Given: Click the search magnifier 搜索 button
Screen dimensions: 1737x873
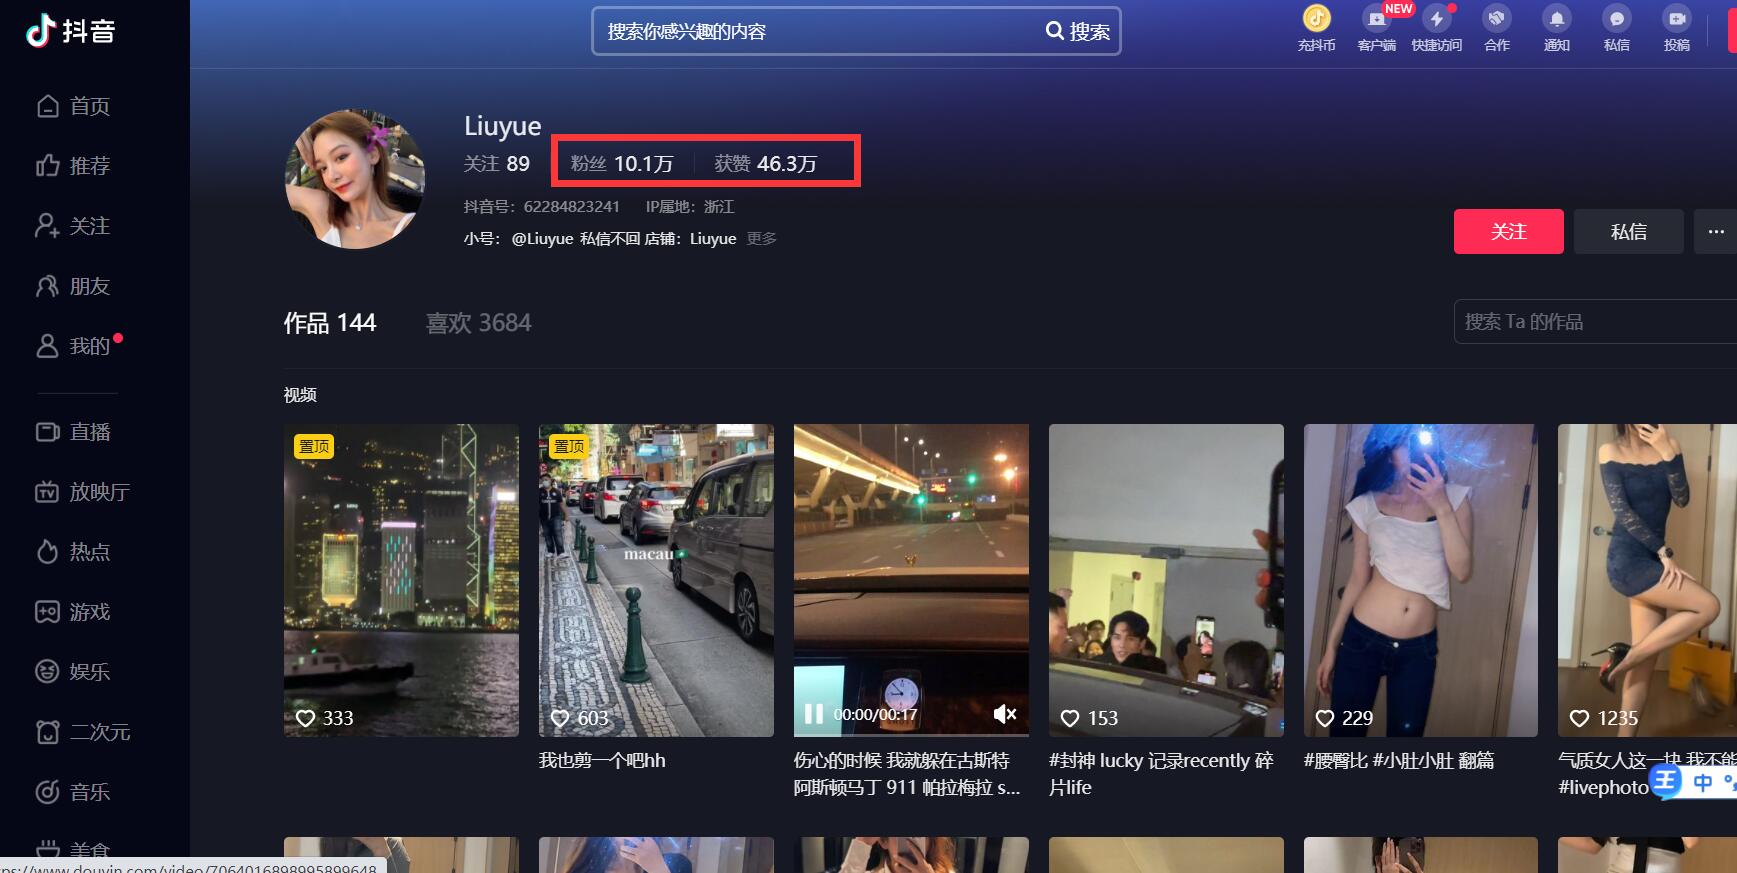Looking at the screenshot, I should 1077,31.
